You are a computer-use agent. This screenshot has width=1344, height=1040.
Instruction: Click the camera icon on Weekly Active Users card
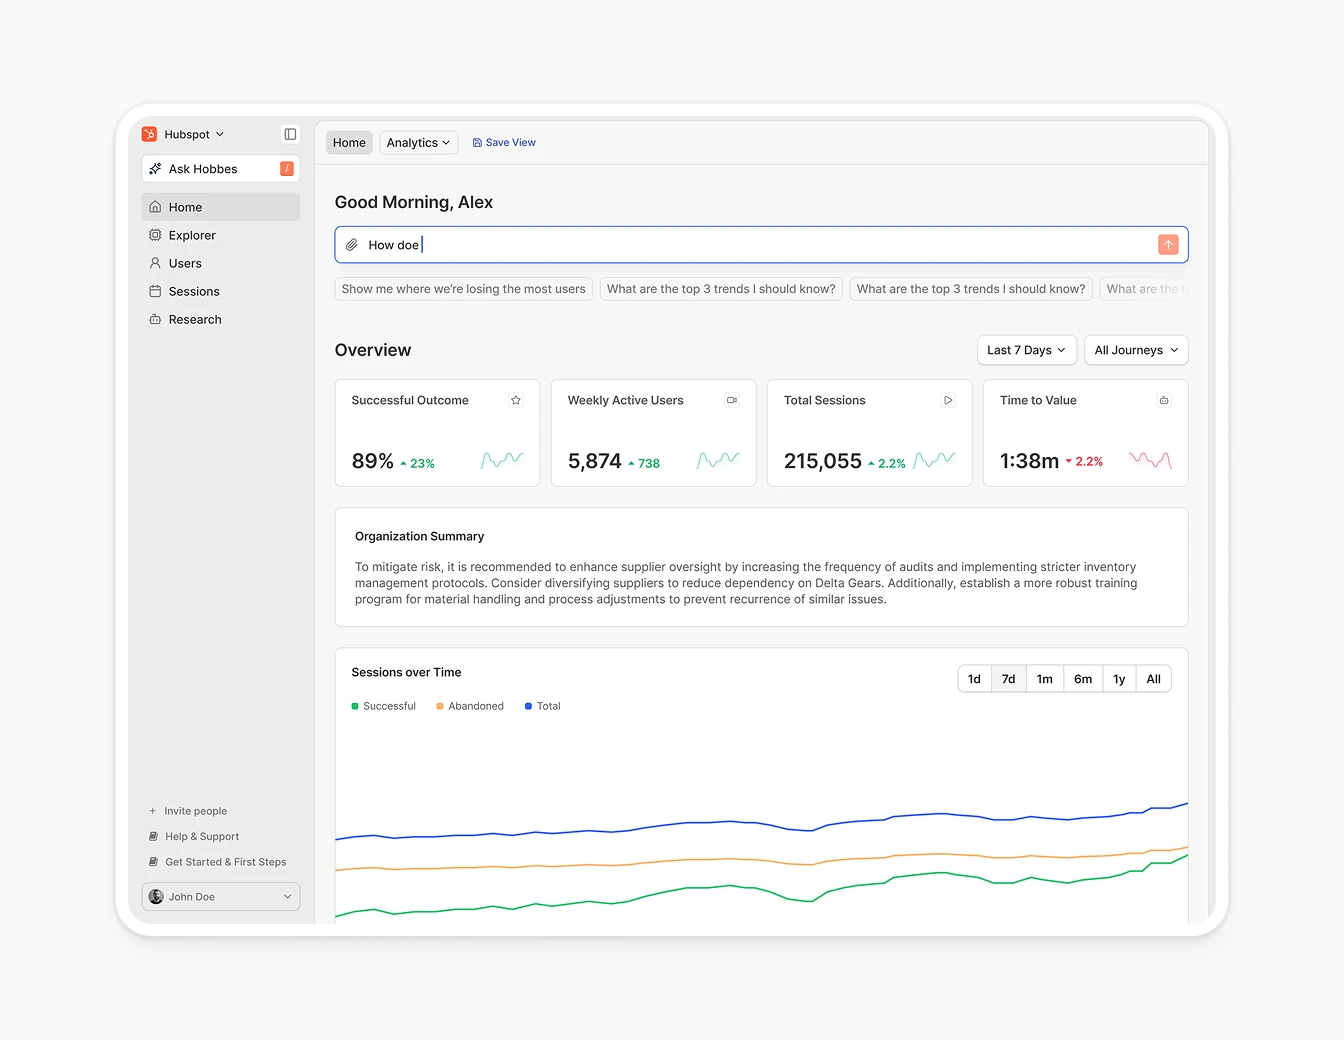pyautogui.click(x=732, y=399)
